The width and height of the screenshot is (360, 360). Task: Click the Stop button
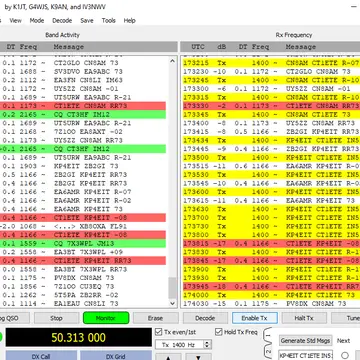click(56, 318)
